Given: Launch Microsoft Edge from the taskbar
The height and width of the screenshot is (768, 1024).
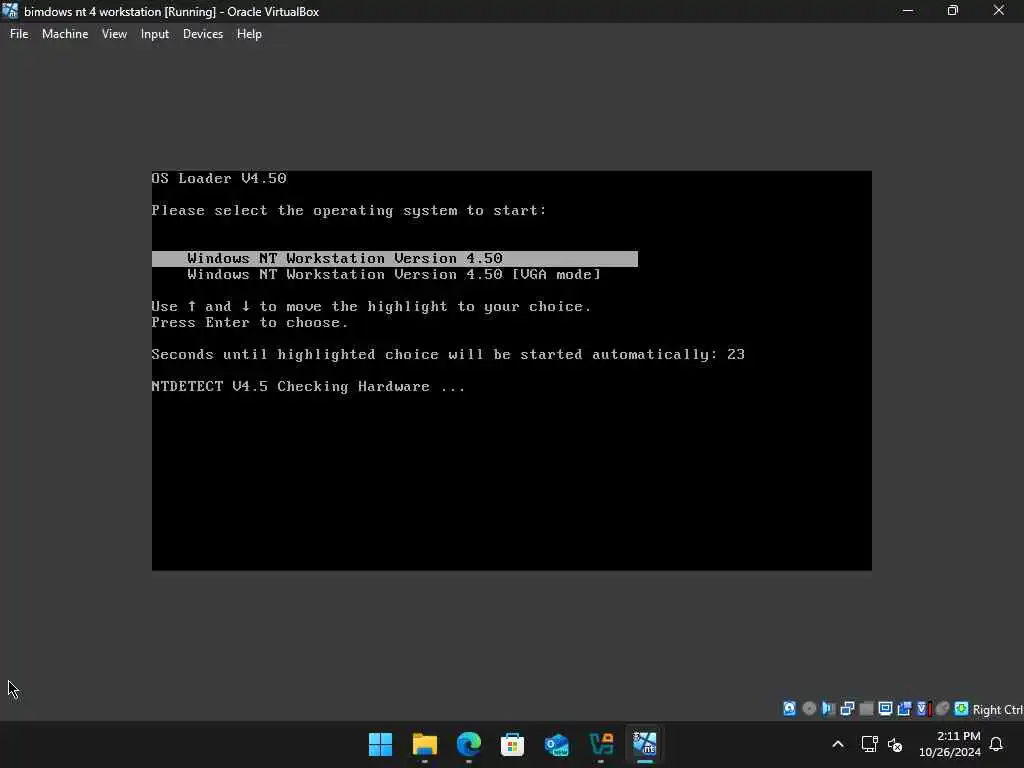Looking at the screenshot, I should (x=468, y=744).
